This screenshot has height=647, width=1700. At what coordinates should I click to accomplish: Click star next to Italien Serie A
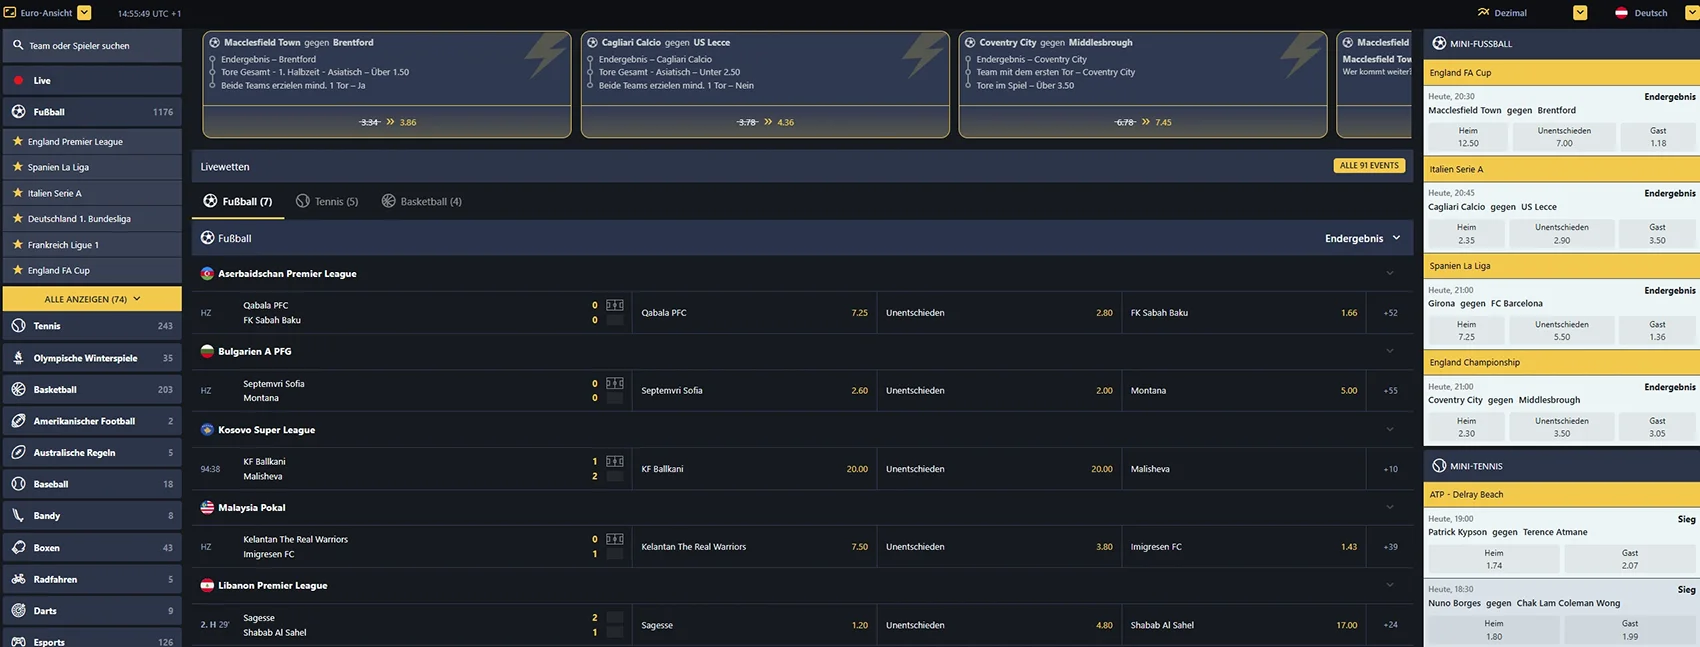(x=17, y=193)
